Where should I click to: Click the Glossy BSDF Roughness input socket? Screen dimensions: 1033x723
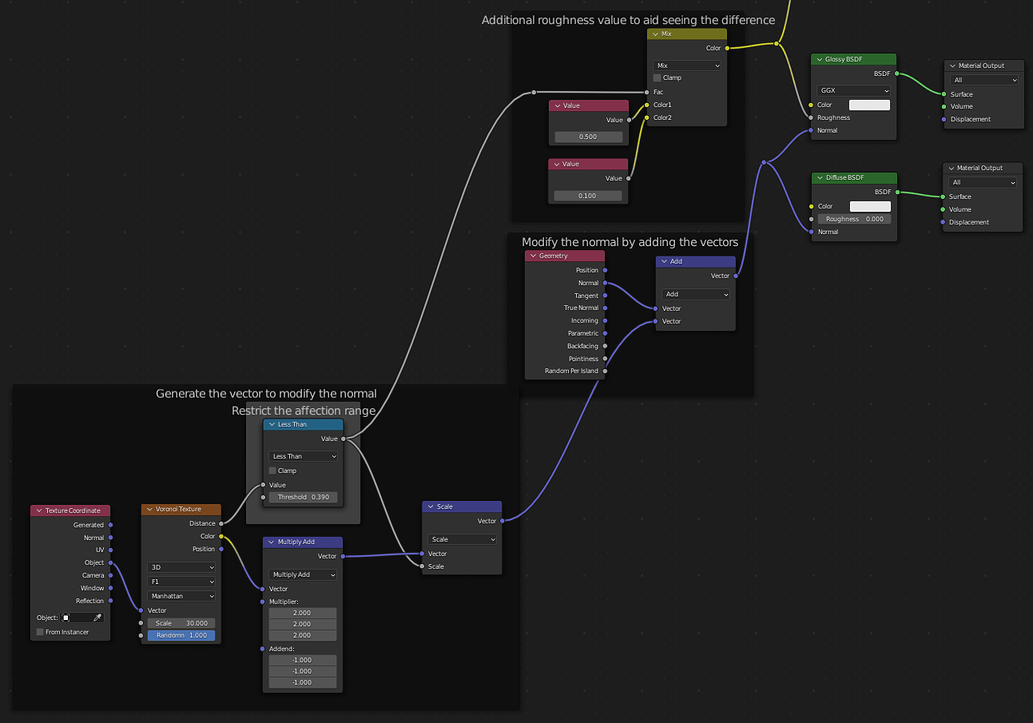811,118
